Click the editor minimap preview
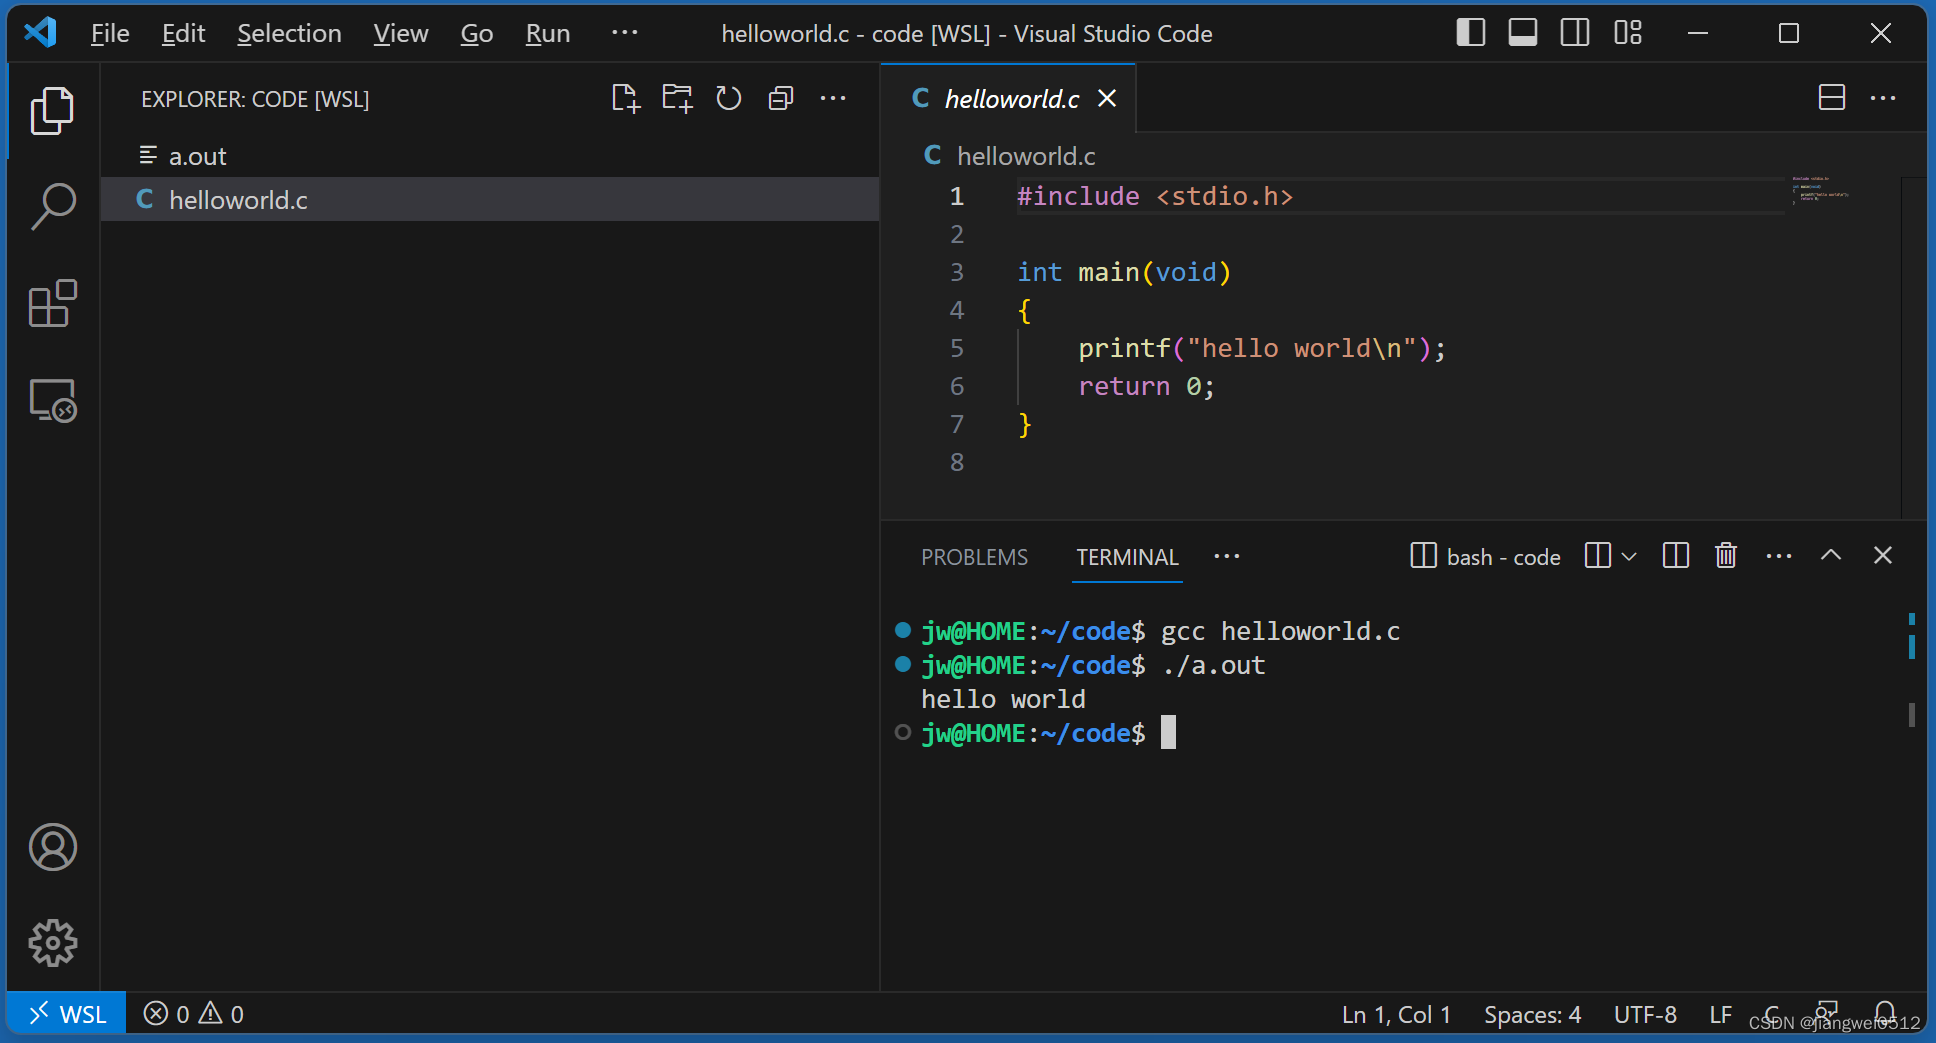The width and height of the screenshot is (1936, 1043). (1821, 190)
